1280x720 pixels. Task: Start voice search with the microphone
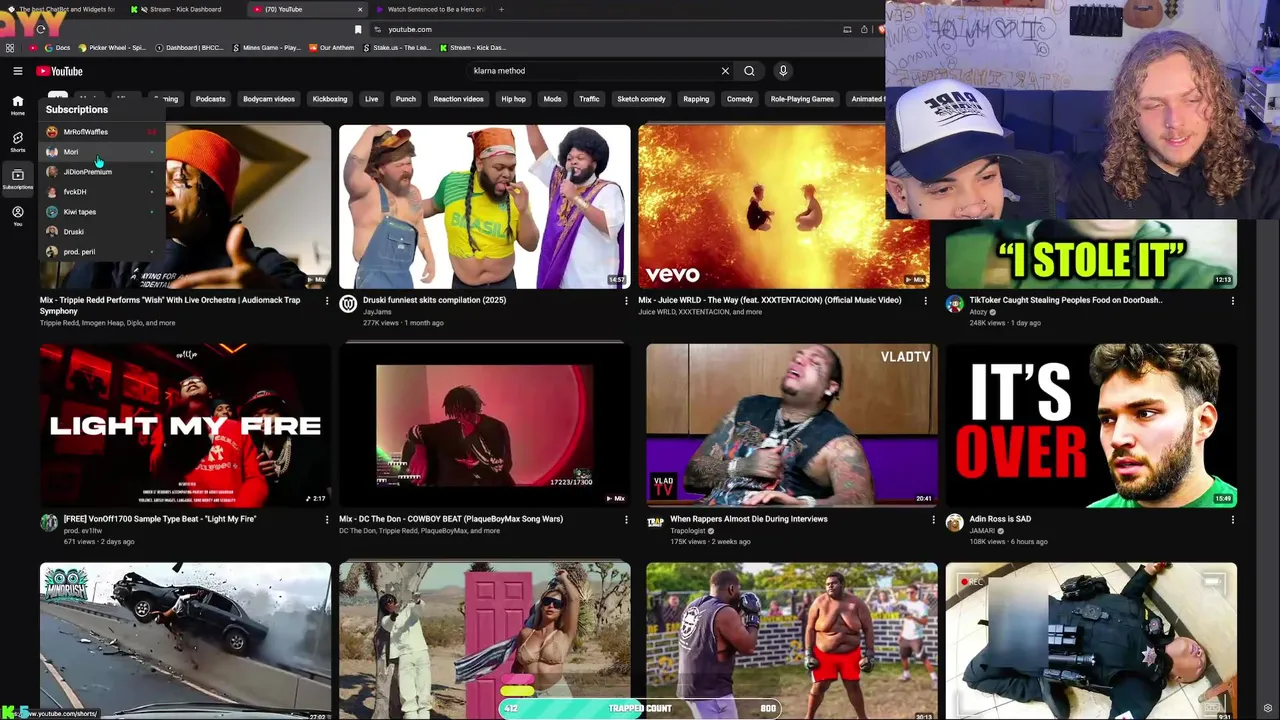(x=783, y=71)
